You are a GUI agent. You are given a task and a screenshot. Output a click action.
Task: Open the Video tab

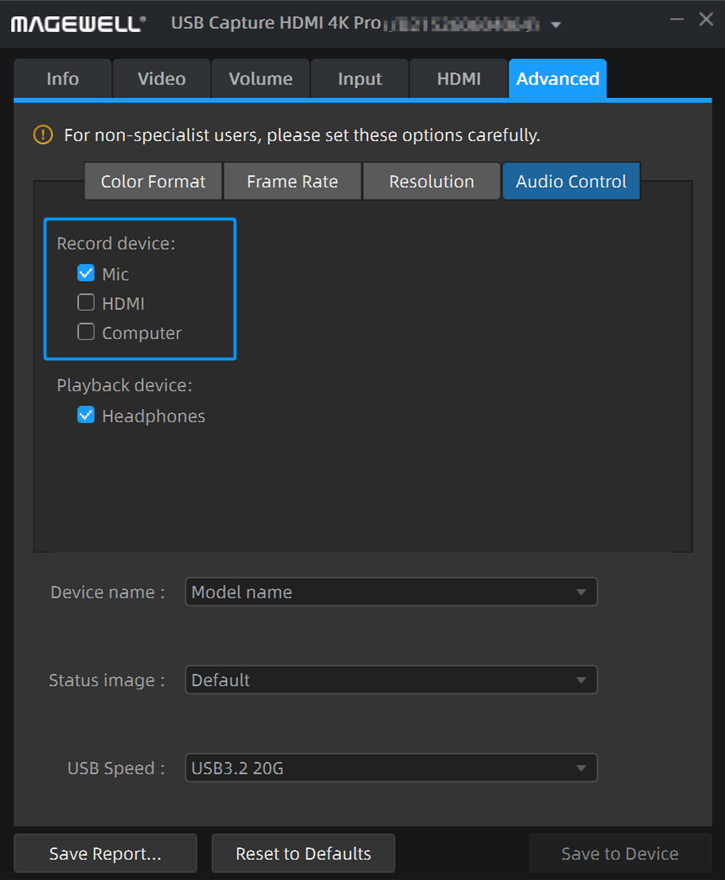pyautogui.click(x=162, y=79)
